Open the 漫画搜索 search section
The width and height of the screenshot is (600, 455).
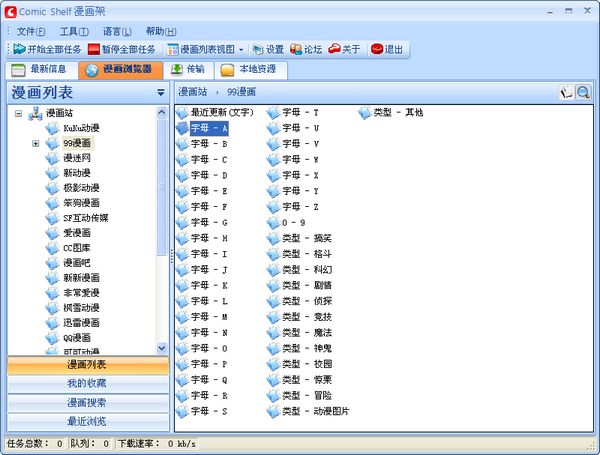pos(87,403)
